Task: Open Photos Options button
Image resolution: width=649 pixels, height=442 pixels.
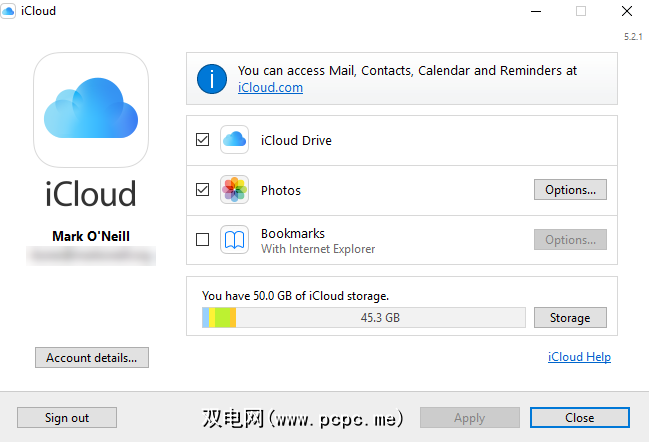Action: click(x=570, y=190)
